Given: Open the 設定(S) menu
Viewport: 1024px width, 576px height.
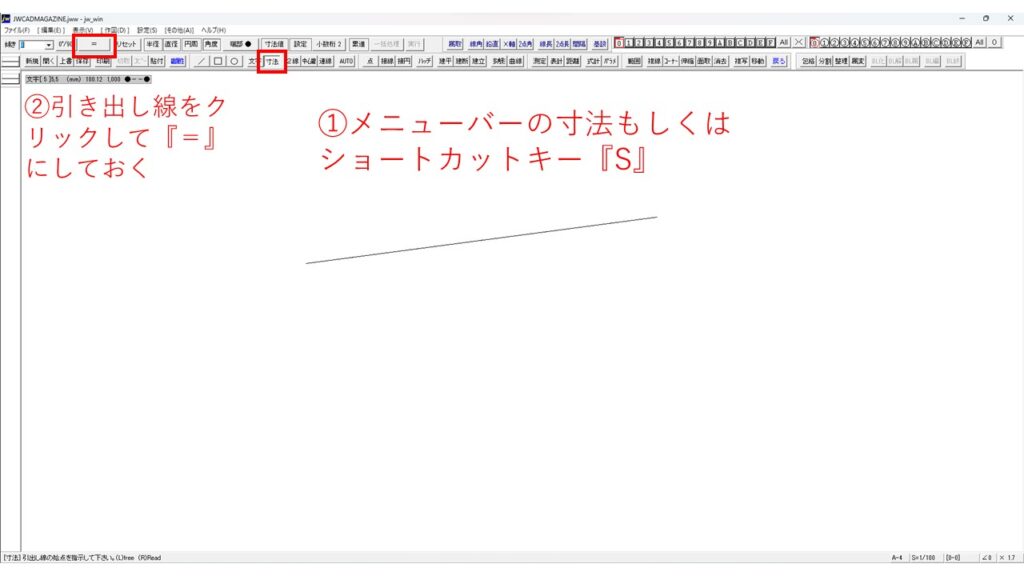Looking at the screenshot, I should click(x=147, y=30).
